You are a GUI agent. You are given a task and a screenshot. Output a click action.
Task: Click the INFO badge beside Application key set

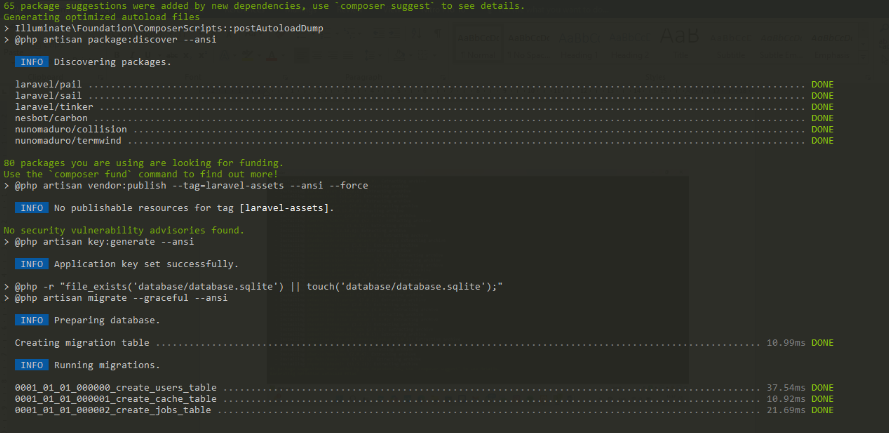31,264
